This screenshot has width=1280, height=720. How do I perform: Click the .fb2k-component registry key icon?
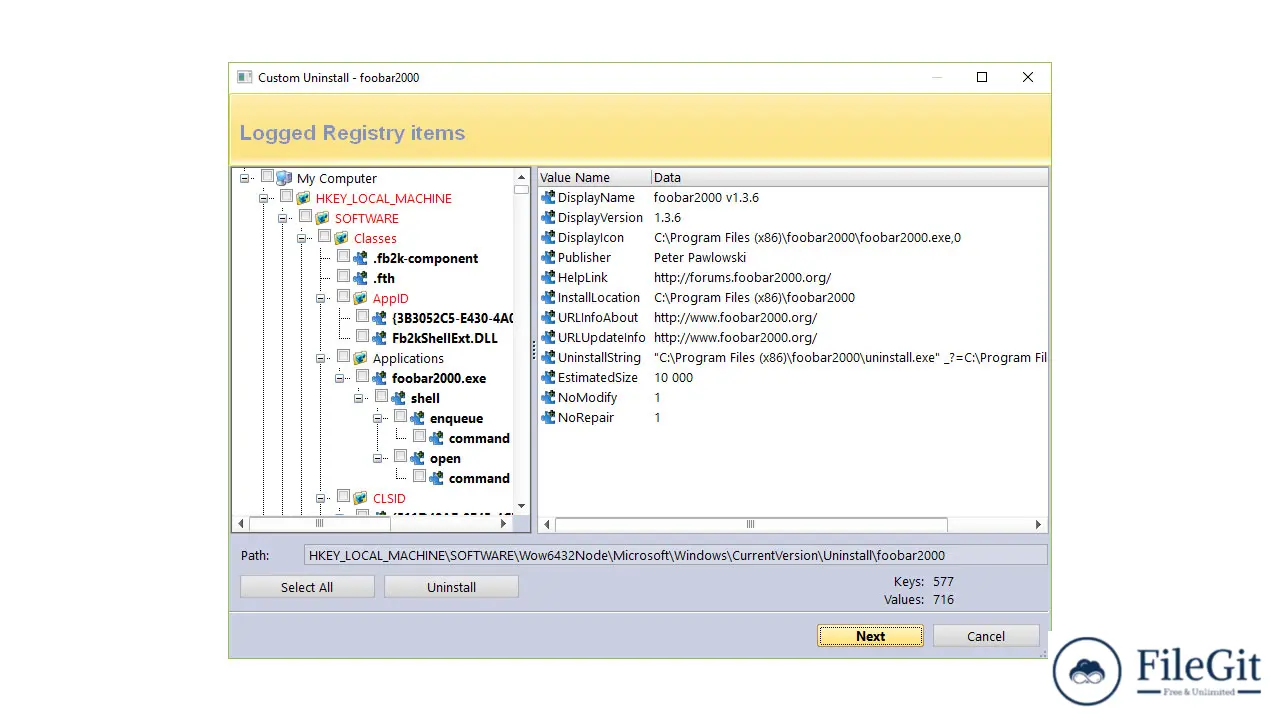point(360,258)
